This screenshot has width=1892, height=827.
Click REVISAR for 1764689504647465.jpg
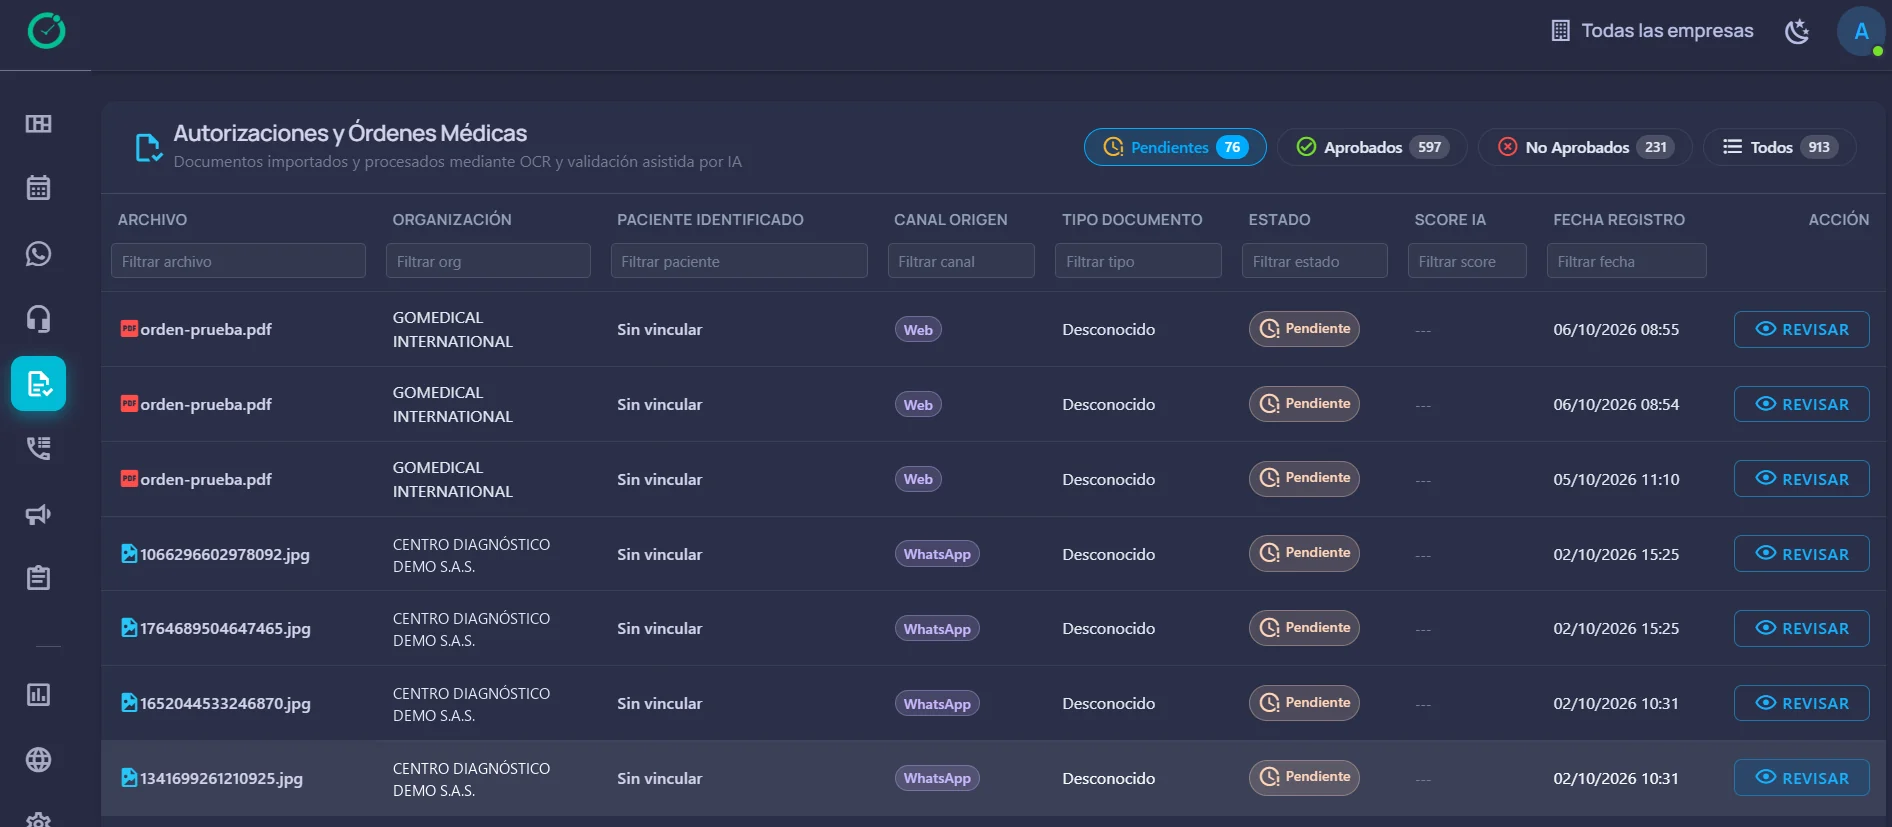[1802, 628]
